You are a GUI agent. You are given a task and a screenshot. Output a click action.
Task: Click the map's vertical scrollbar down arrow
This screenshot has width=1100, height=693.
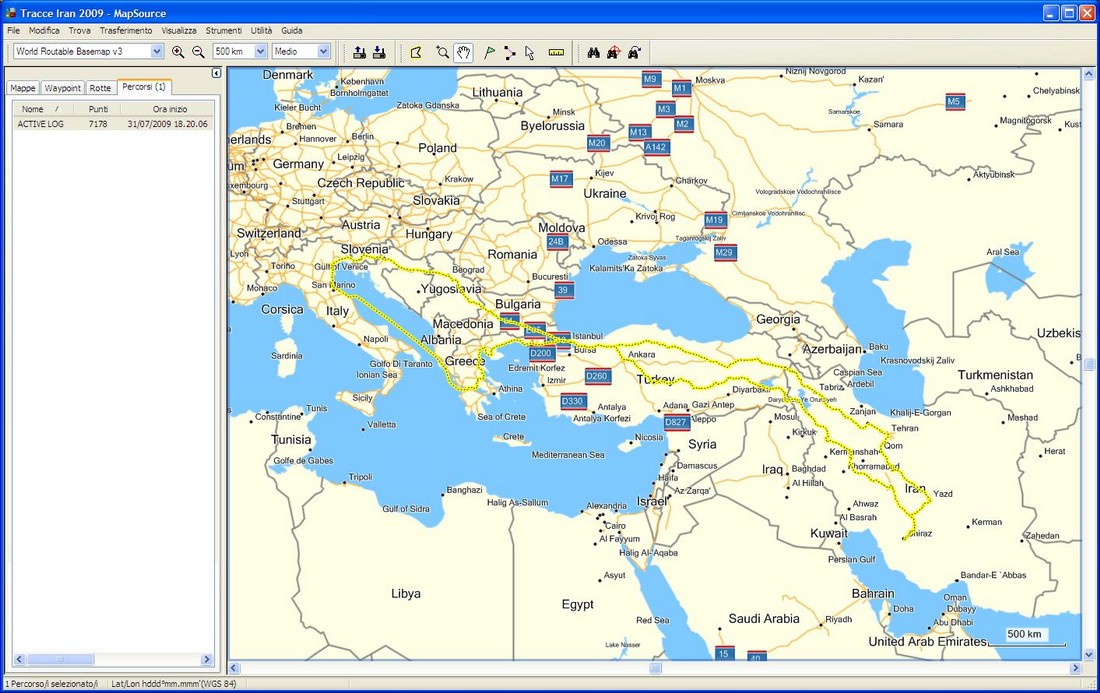pyautogui.click(x=1088, y=655)
